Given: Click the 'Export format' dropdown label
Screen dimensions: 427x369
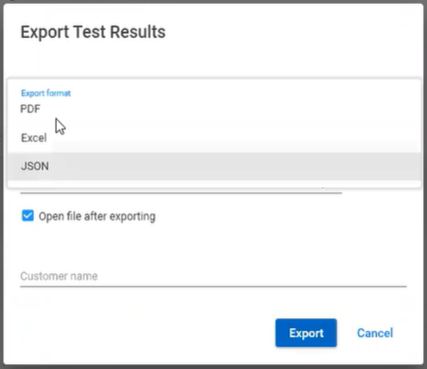Looking at the screenshot, I should pyautogui.click(x=46, y=93).
